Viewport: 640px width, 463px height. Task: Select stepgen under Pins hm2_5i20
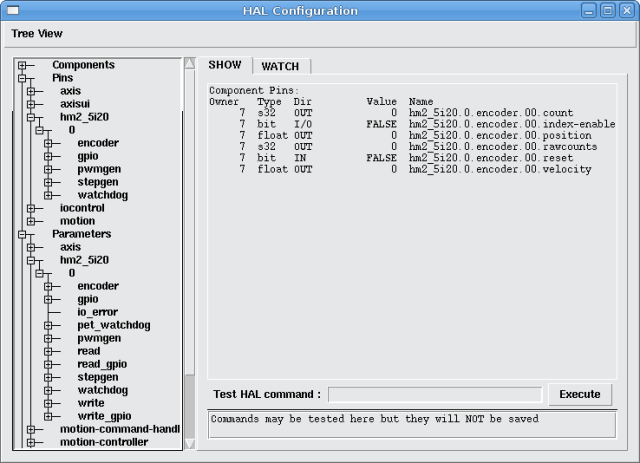(x=99, y=182)
